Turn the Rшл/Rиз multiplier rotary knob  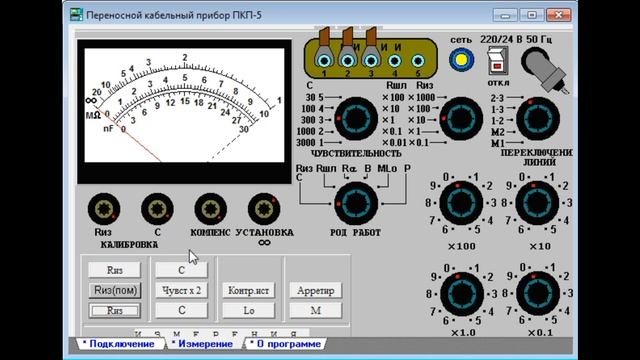tap(461, 118)
